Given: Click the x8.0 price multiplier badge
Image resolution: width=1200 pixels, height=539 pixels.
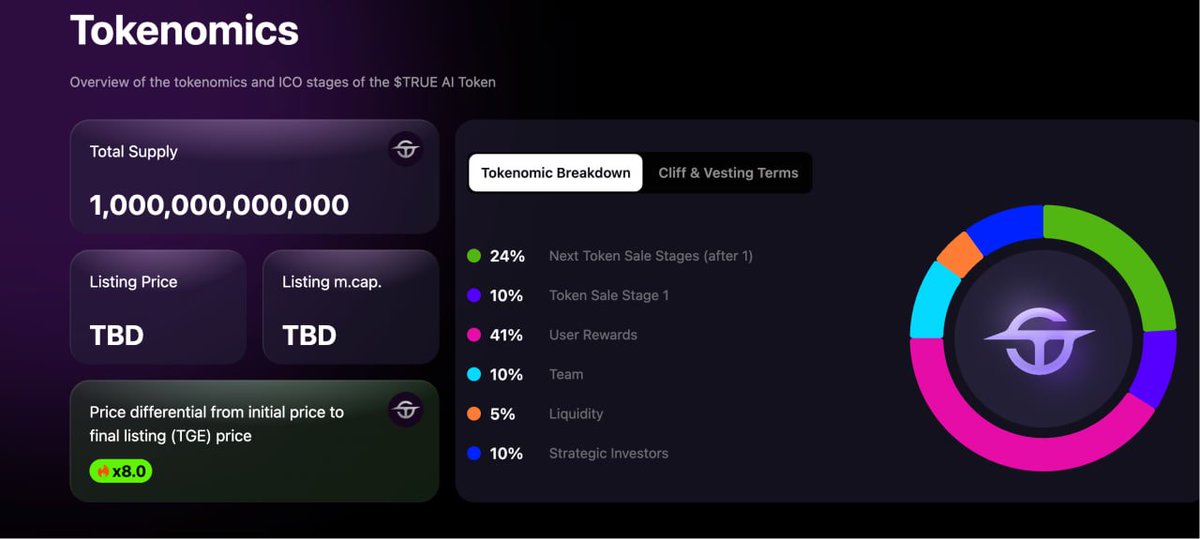Looking at the screenshot, I should click(121, 471).
